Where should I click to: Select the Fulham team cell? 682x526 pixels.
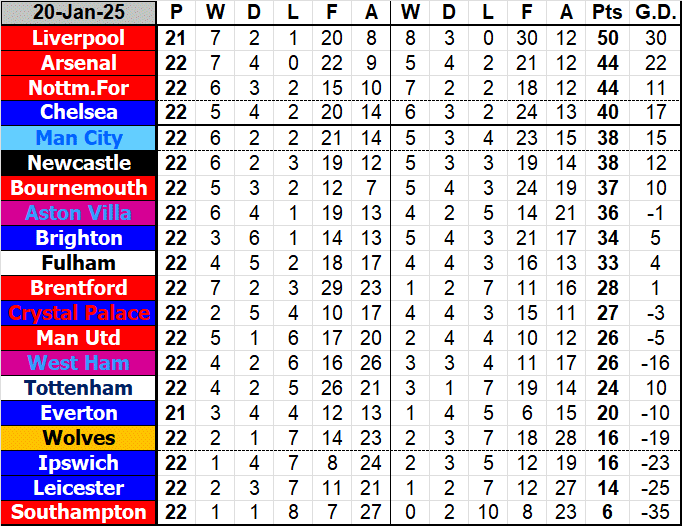(79, 263)
